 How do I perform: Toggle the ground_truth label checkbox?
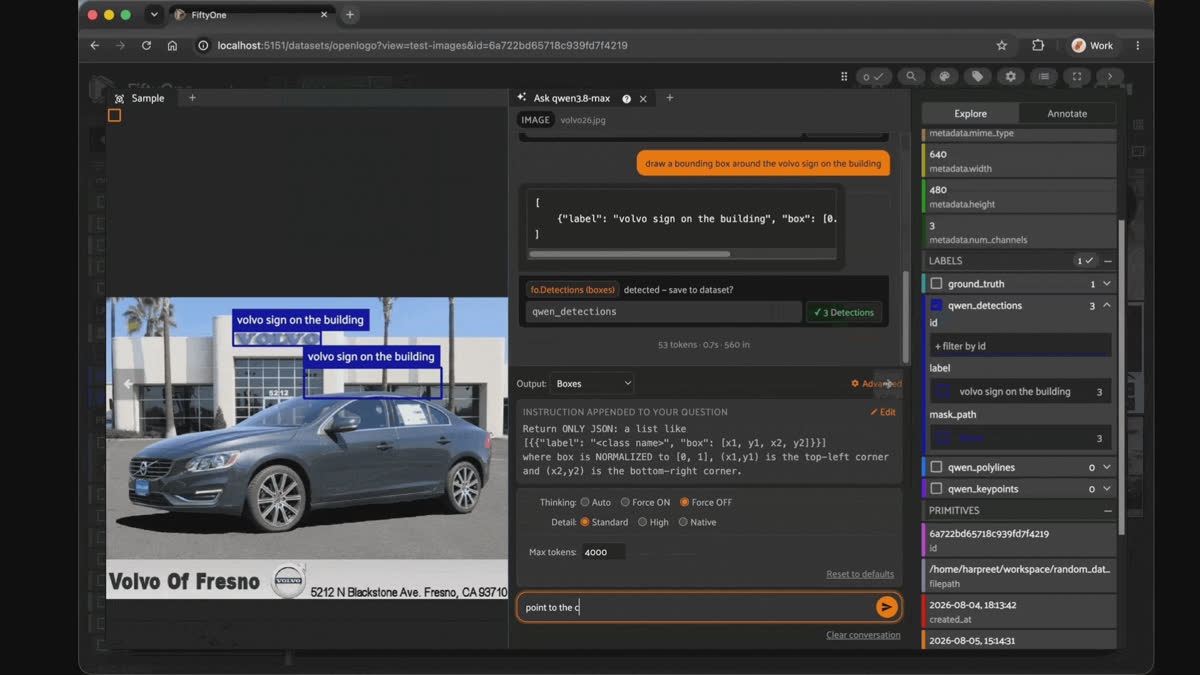click(936, 284)
